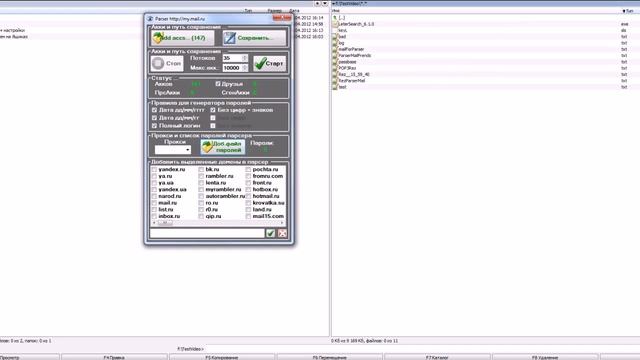The image size is (640, 360).
Task: Select the Rez__15_59_40 file icon
Action: (335, 74)
